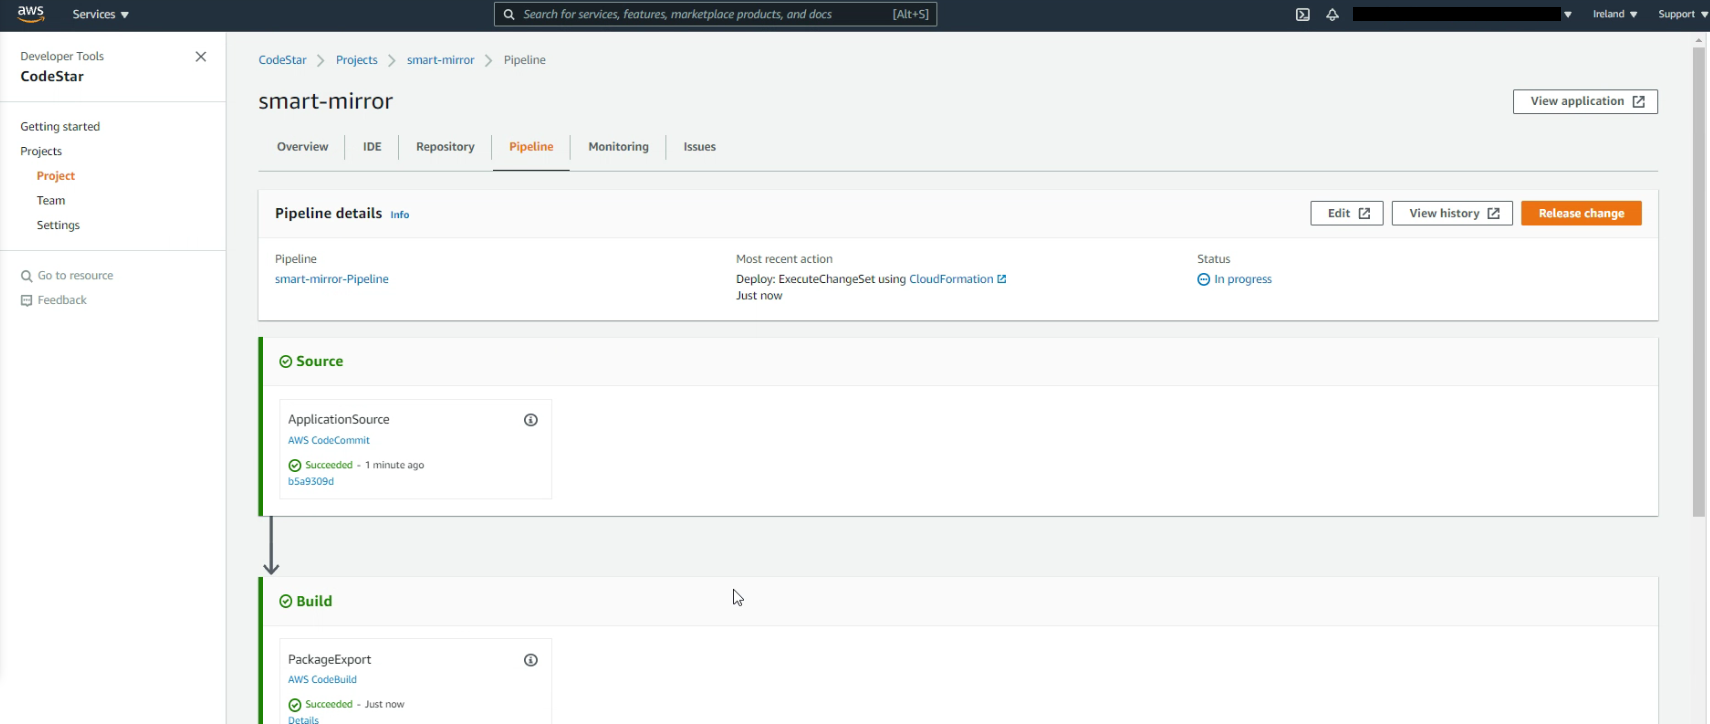Click the View history button
This screenshot has height=724, width=1710.
pyautogui.click(x=1452, y=213)
